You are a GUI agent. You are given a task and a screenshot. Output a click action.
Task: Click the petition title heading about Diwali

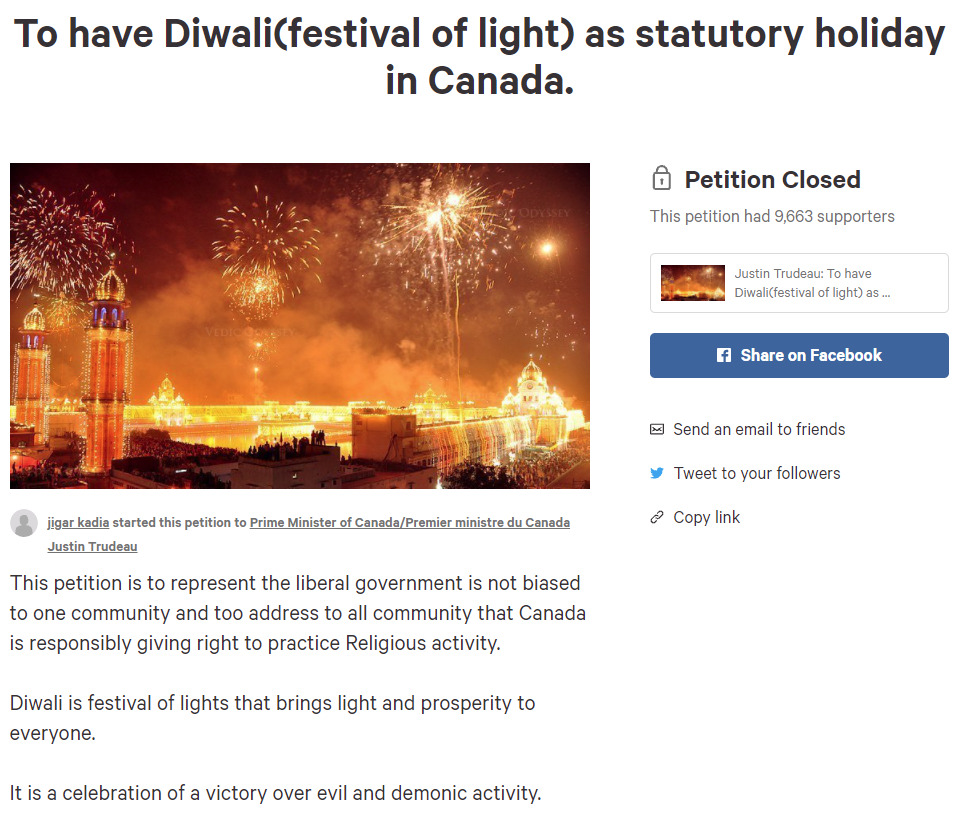coord(480,56)
